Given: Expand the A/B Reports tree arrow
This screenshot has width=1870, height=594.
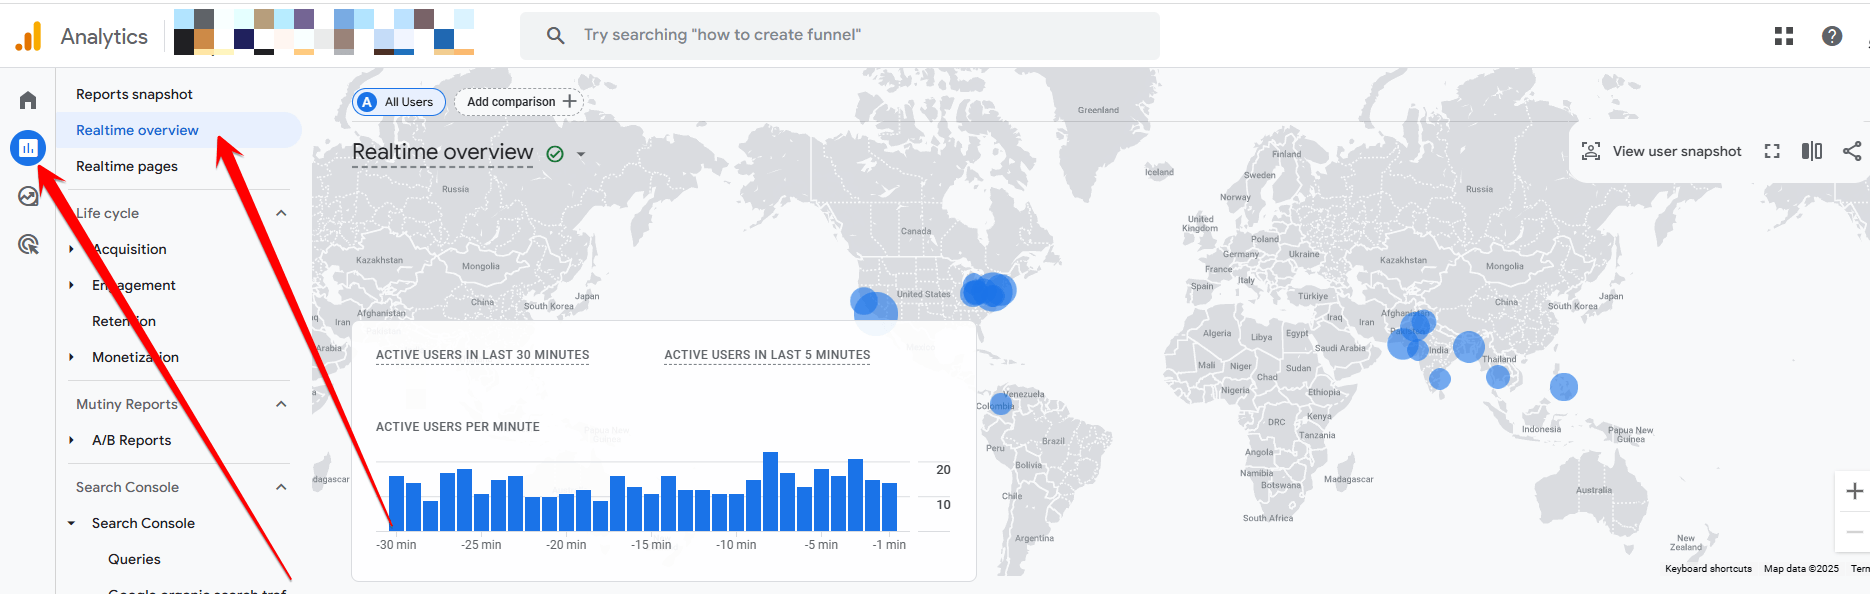Looking at the screenshot, I should click(71, 440).
